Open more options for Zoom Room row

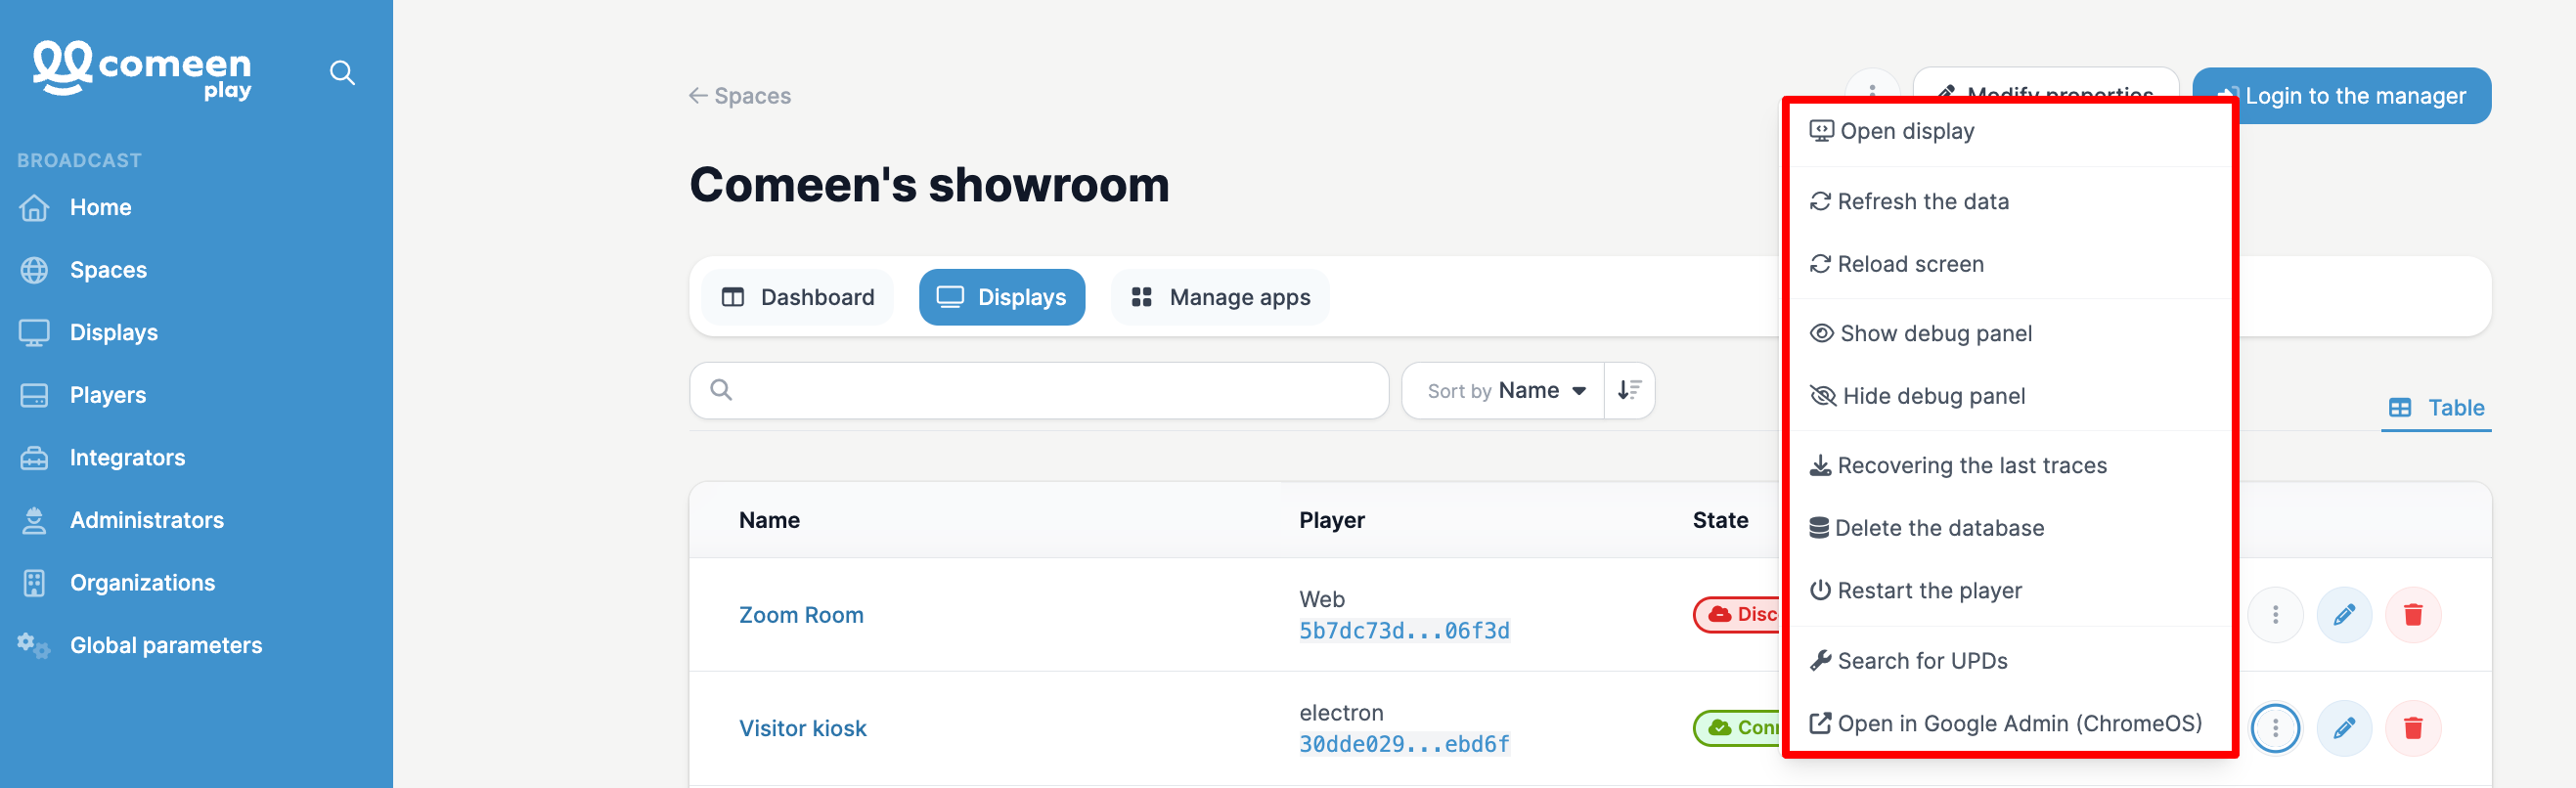tap(2275, 614)
